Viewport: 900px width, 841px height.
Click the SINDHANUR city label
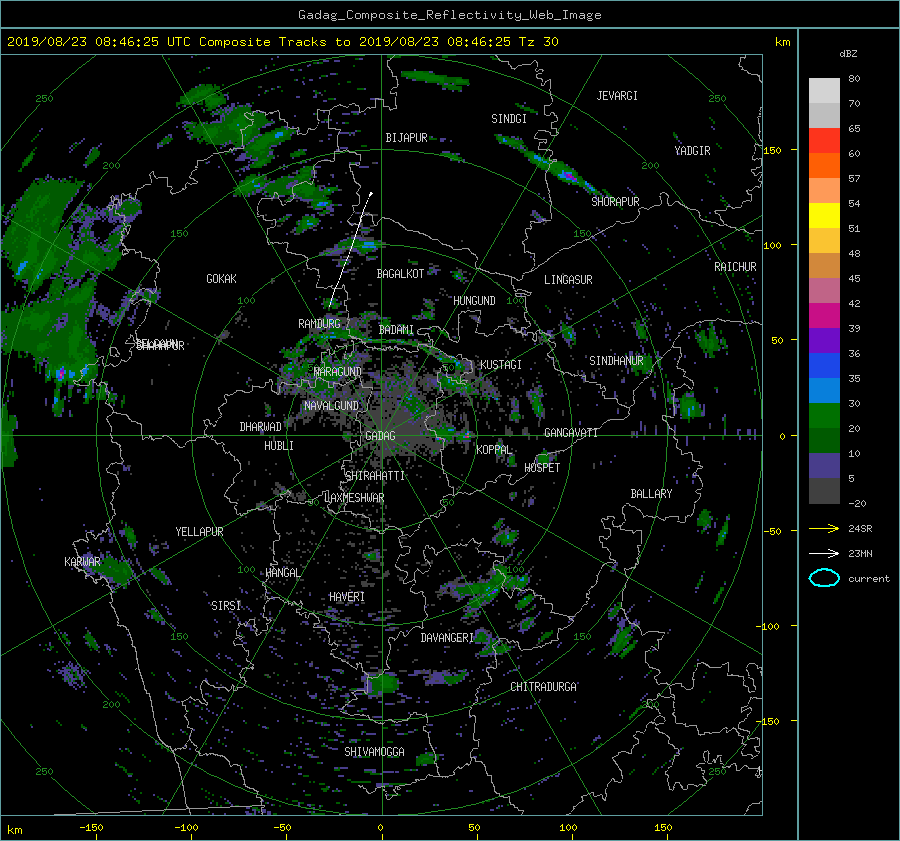pyautogui.click(x=616, y=361)
